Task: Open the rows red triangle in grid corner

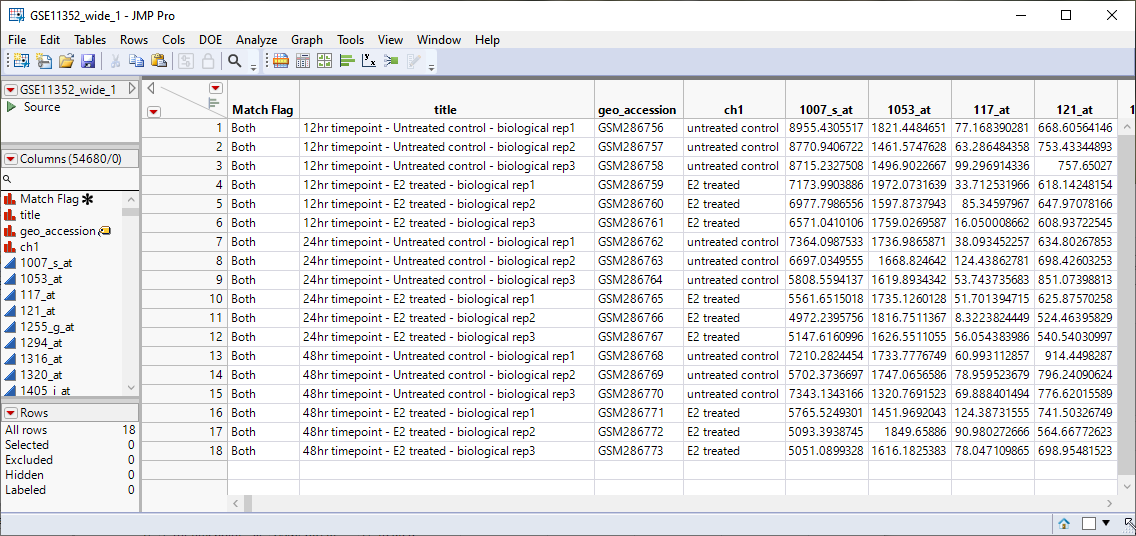Action: tap(154, 111)
